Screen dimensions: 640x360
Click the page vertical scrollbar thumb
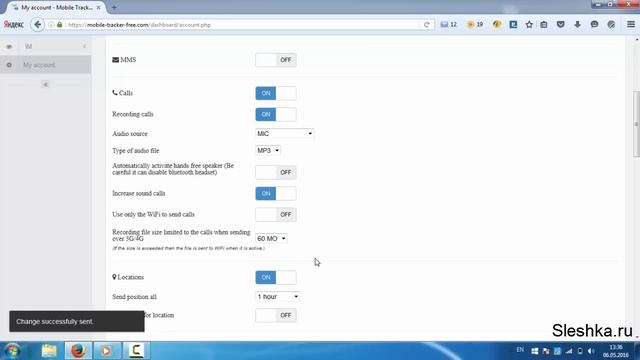636,124
